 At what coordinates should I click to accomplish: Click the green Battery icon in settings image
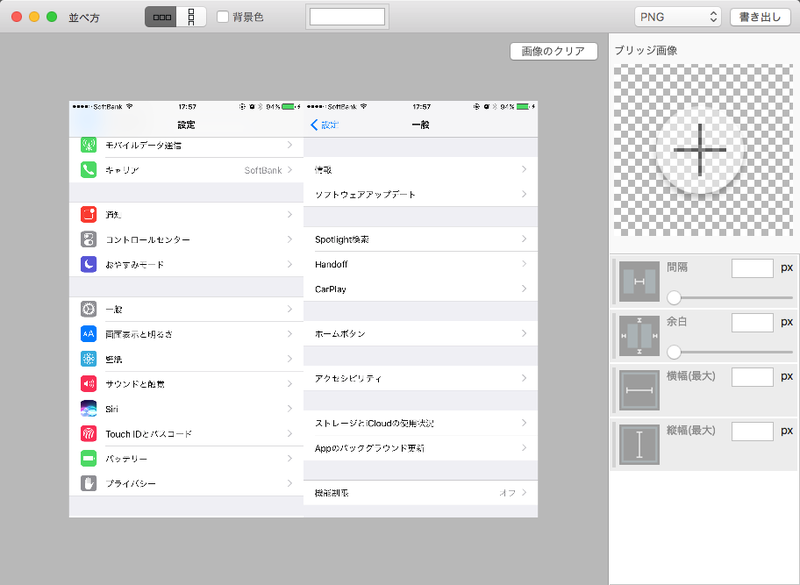click(x=88, y=459)
